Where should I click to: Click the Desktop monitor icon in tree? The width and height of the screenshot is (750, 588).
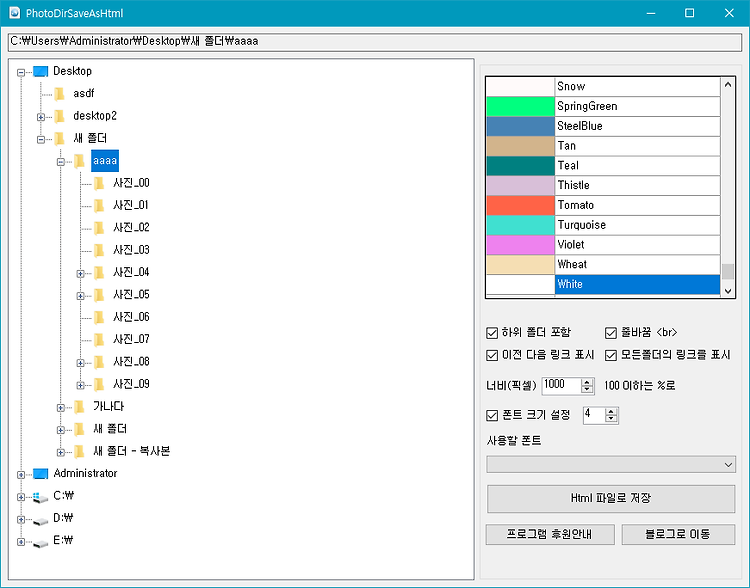coord(41,72)
